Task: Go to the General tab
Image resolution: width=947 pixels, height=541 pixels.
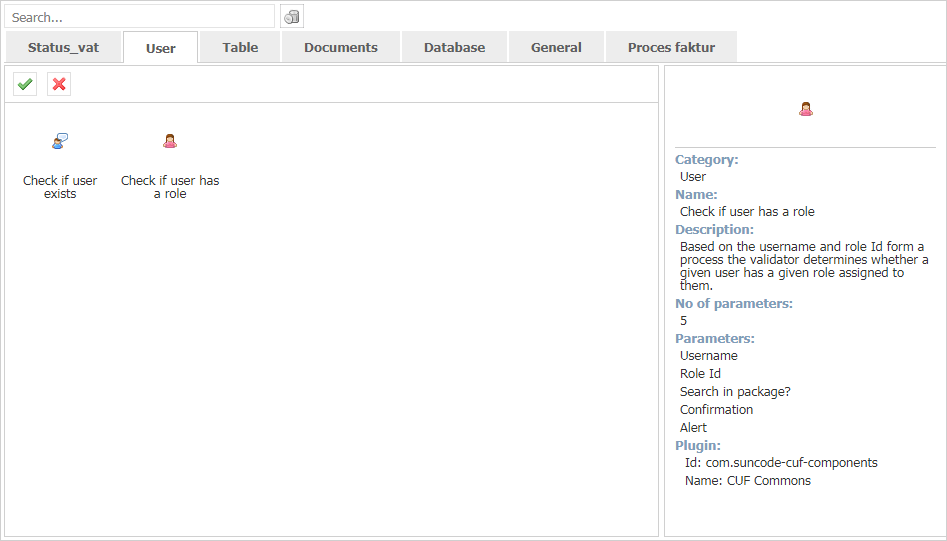Action: click(556, 47)
